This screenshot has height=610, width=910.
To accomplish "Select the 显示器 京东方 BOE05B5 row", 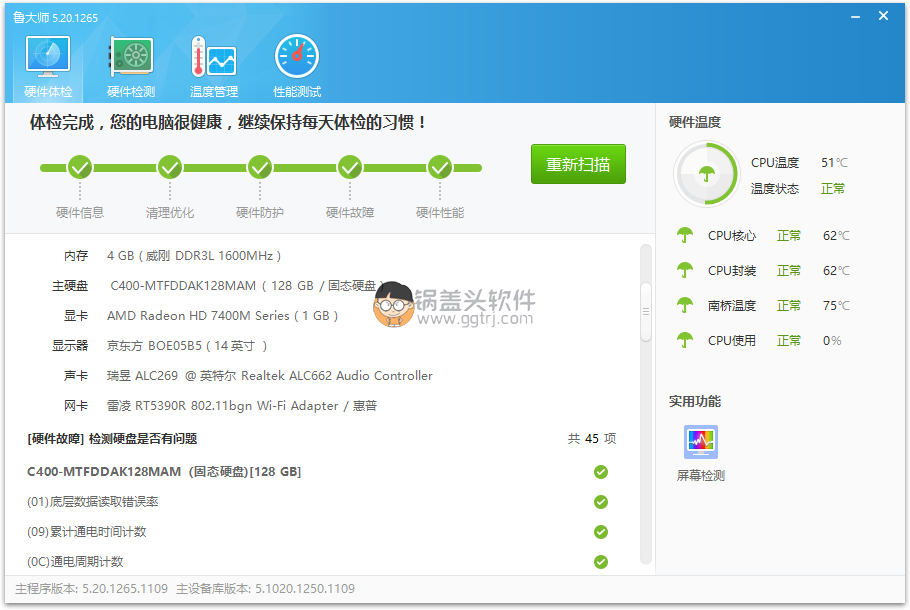I will coord(160,346).
